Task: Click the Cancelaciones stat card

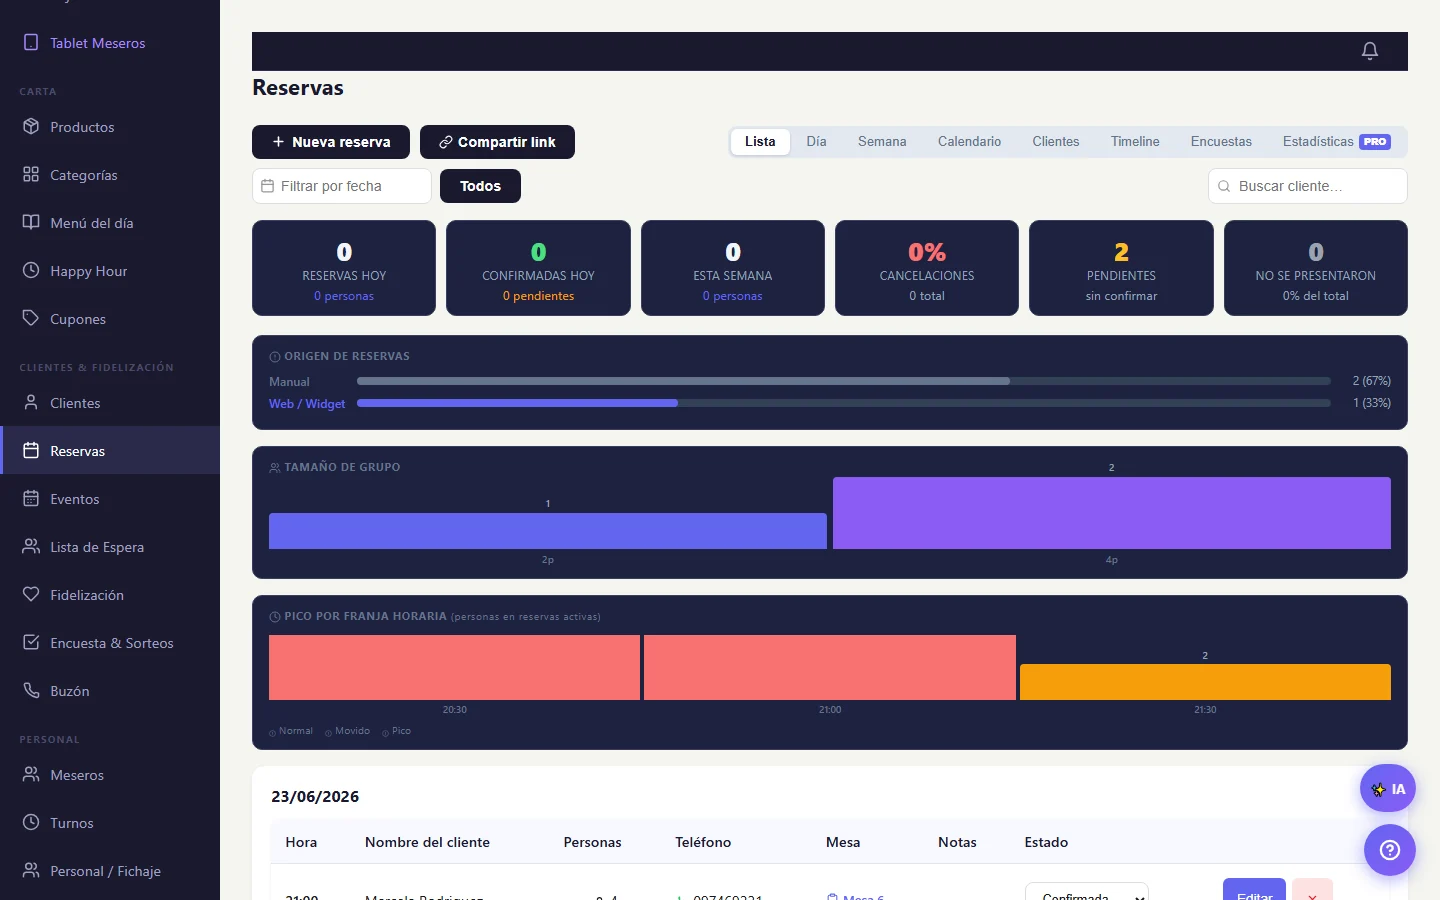Action: 927,268
